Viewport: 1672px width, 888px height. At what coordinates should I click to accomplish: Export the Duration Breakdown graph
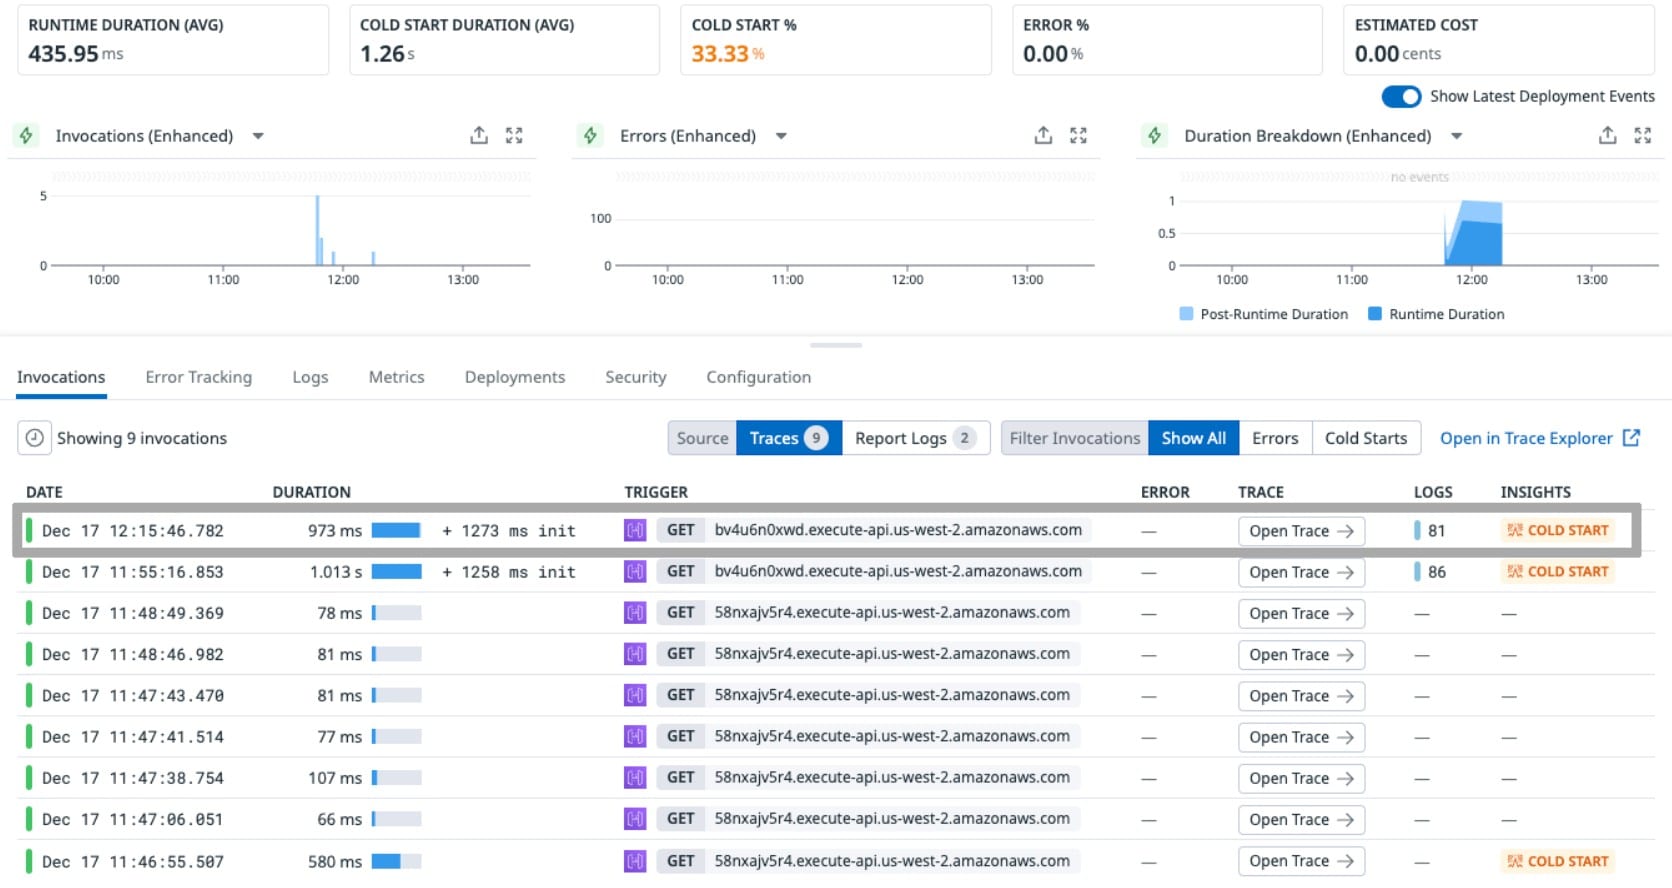(1607, 135)
